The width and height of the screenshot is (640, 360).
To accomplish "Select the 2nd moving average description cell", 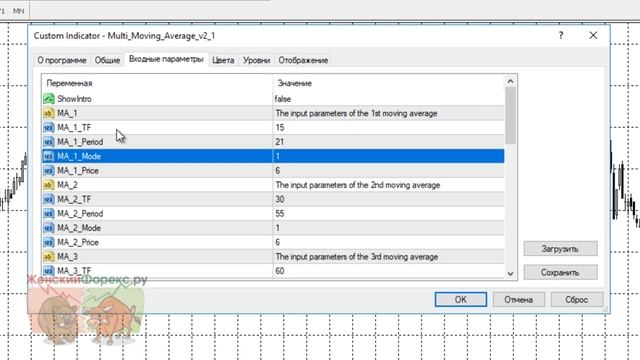I will click(389, 184).
